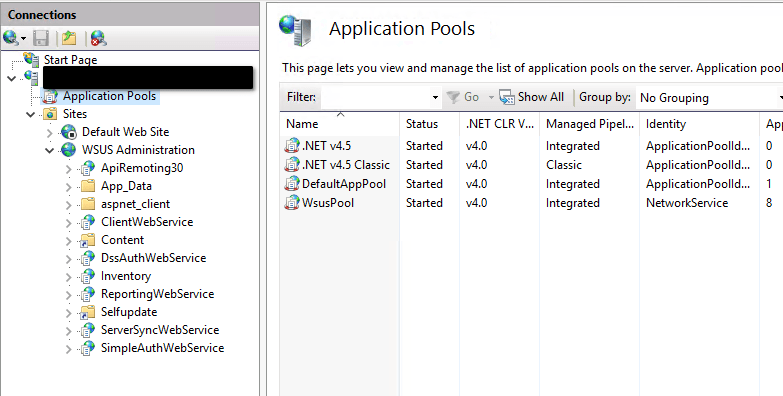Sort by the Identity column header
Viewport: 783px width, 396px height.
[699, 124]
